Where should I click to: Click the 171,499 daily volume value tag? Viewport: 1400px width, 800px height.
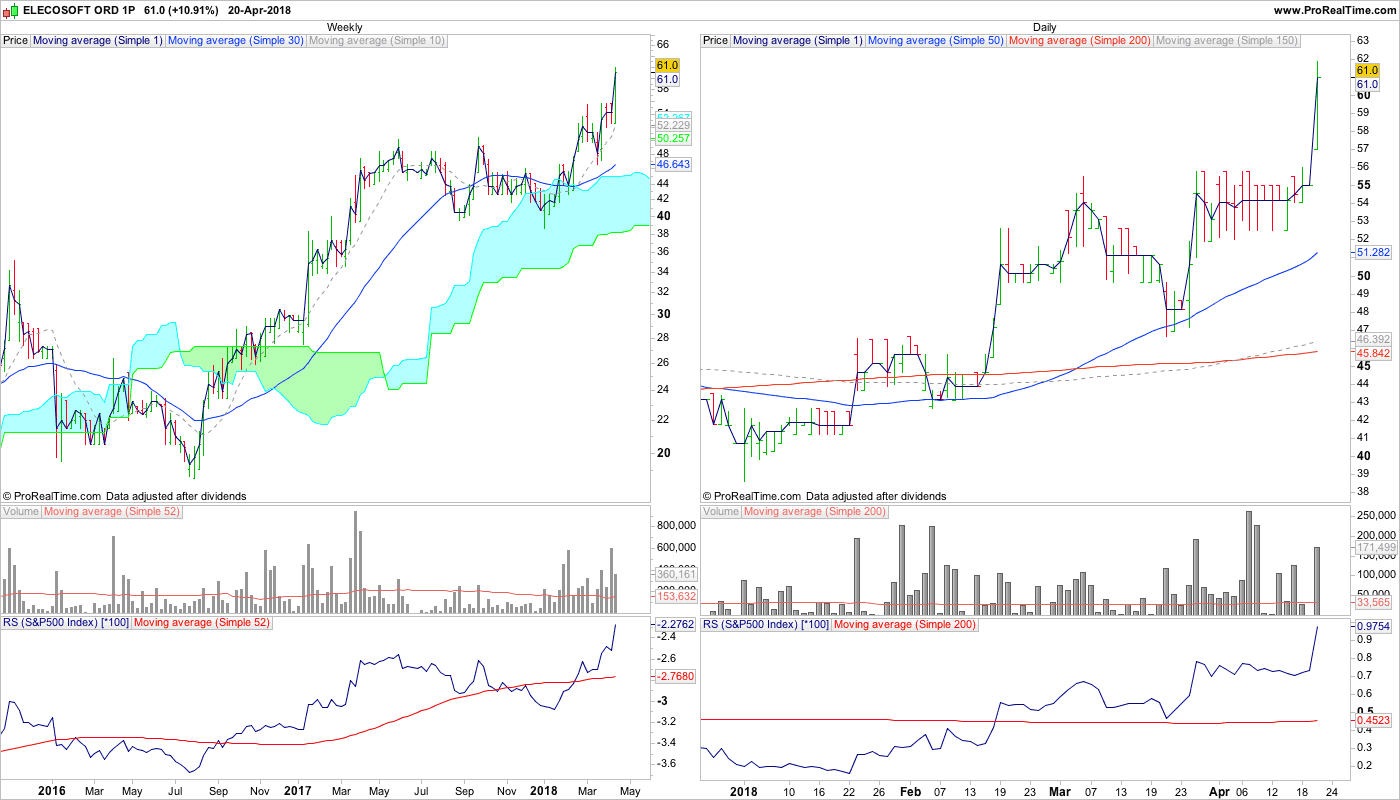(1375, 548)
